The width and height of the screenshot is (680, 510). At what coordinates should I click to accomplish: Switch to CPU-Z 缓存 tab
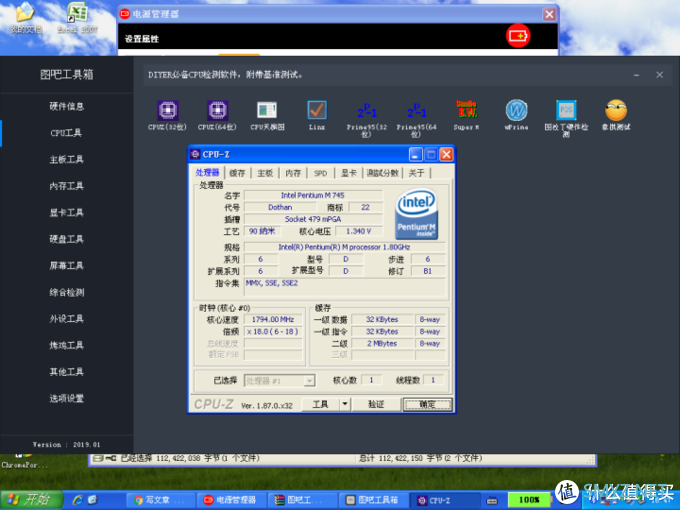tap(237, 173)
